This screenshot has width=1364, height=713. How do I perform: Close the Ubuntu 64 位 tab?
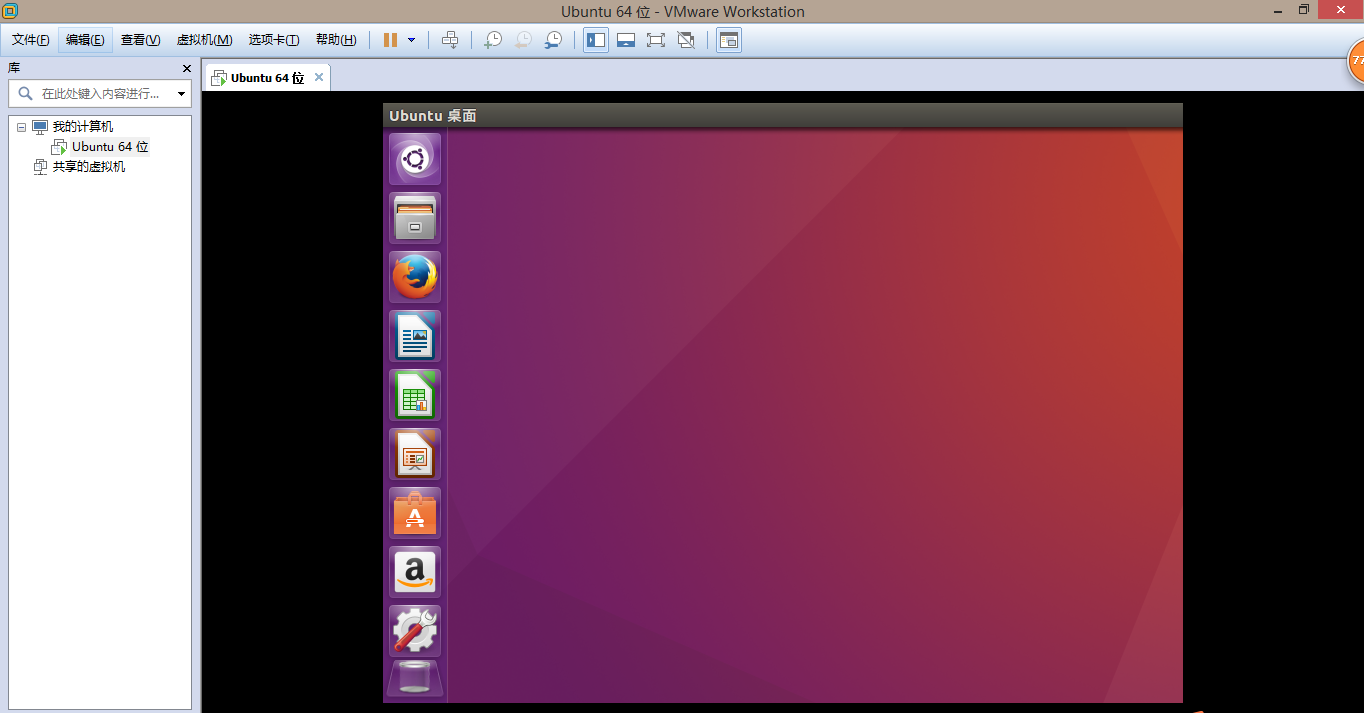click(319, 77)
